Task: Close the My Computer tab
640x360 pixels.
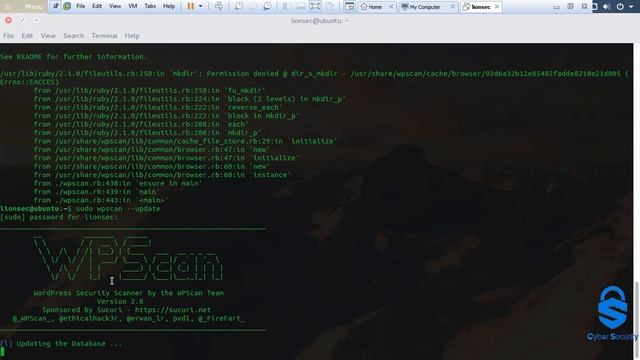Action: coord(452,7)
